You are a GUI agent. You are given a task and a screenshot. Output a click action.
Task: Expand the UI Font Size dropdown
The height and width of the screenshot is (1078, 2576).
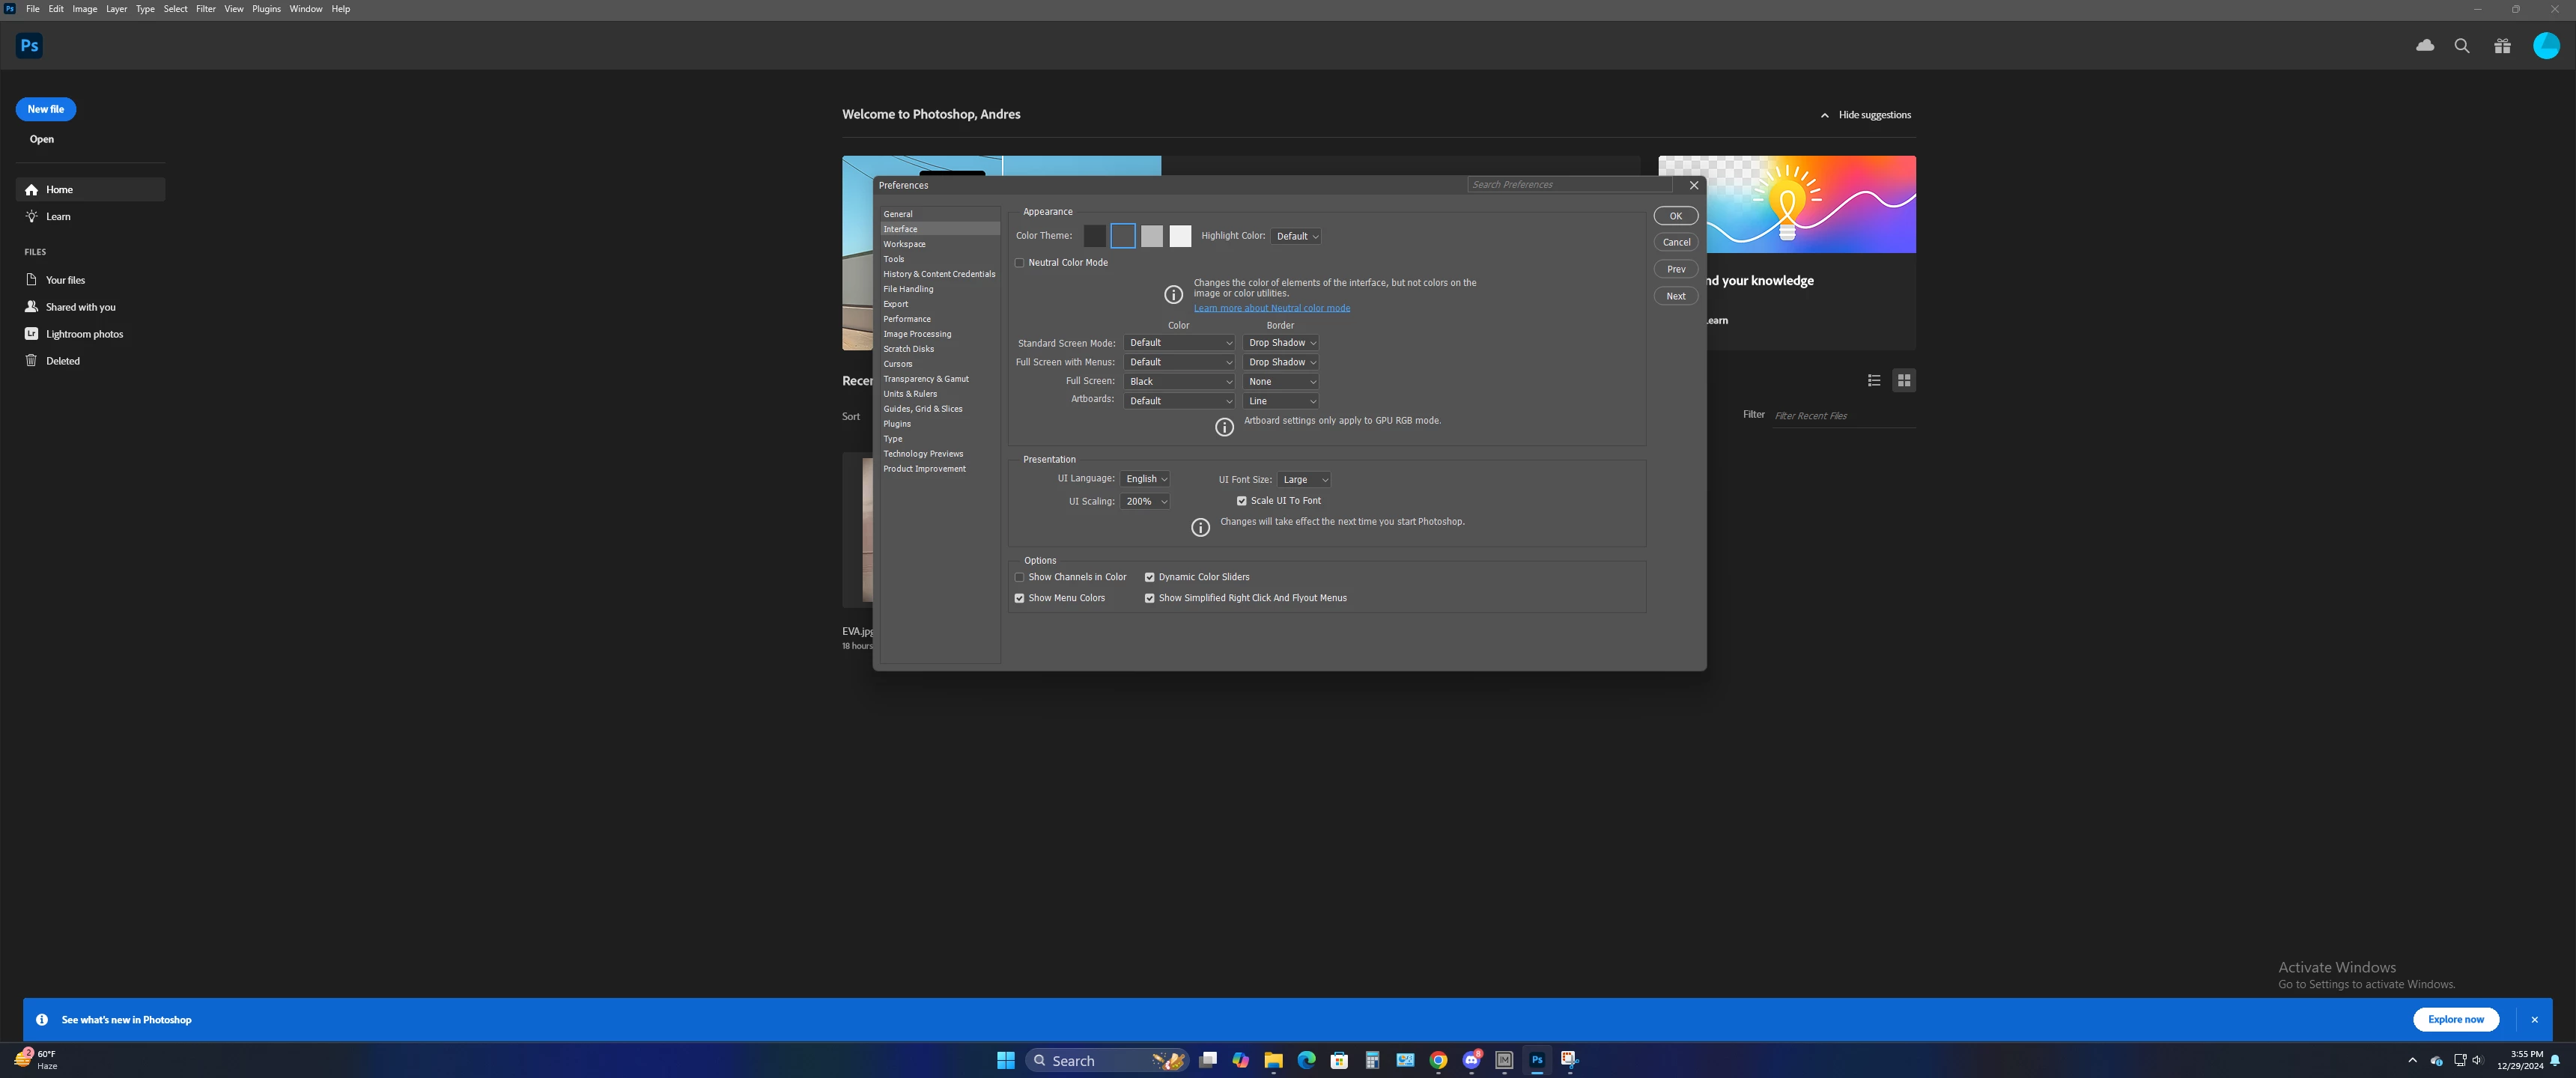(1304, 480)
